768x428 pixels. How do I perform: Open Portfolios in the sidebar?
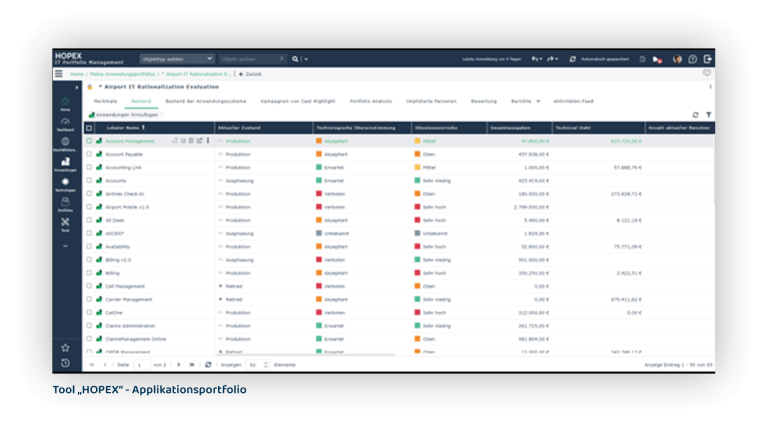[x=65, y=205]
